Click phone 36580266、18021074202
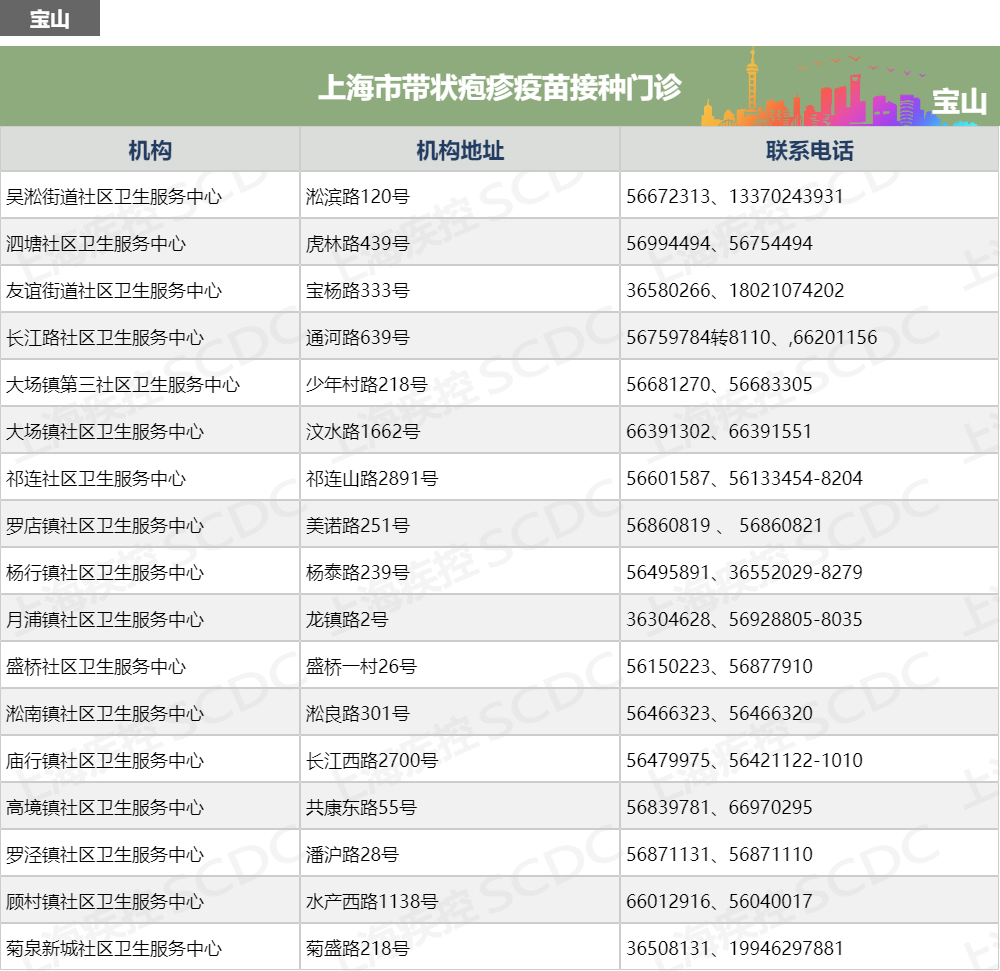1000x971 pixels. click(x=735, y=291)
